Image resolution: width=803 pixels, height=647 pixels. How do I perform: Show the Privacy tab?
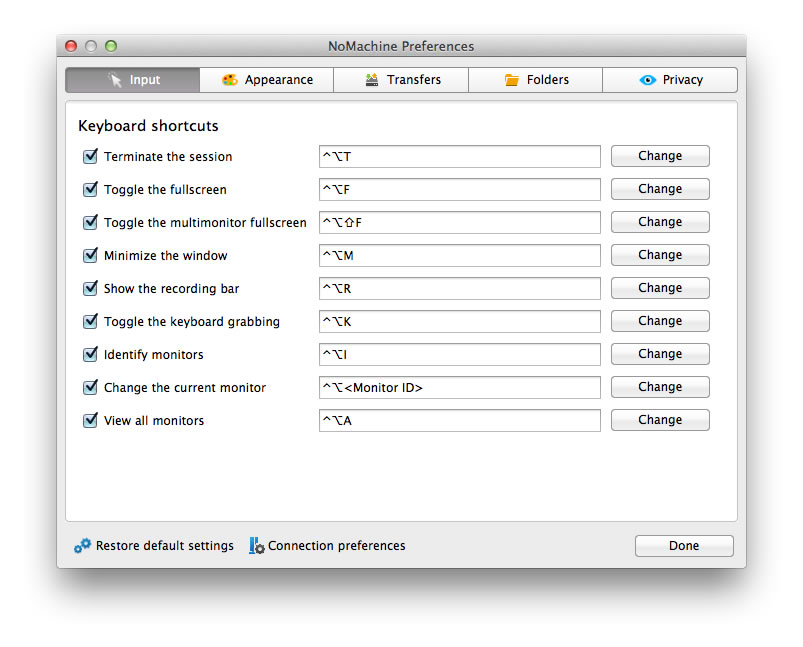coord(670,80)
